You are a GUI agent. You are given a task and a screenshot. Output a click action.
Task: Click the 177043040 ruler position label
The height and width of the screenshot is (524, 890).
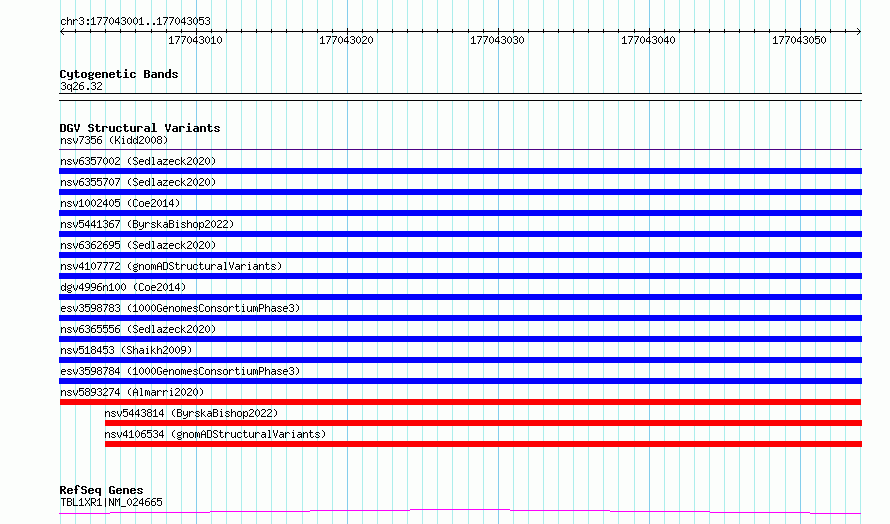point(648,40)
